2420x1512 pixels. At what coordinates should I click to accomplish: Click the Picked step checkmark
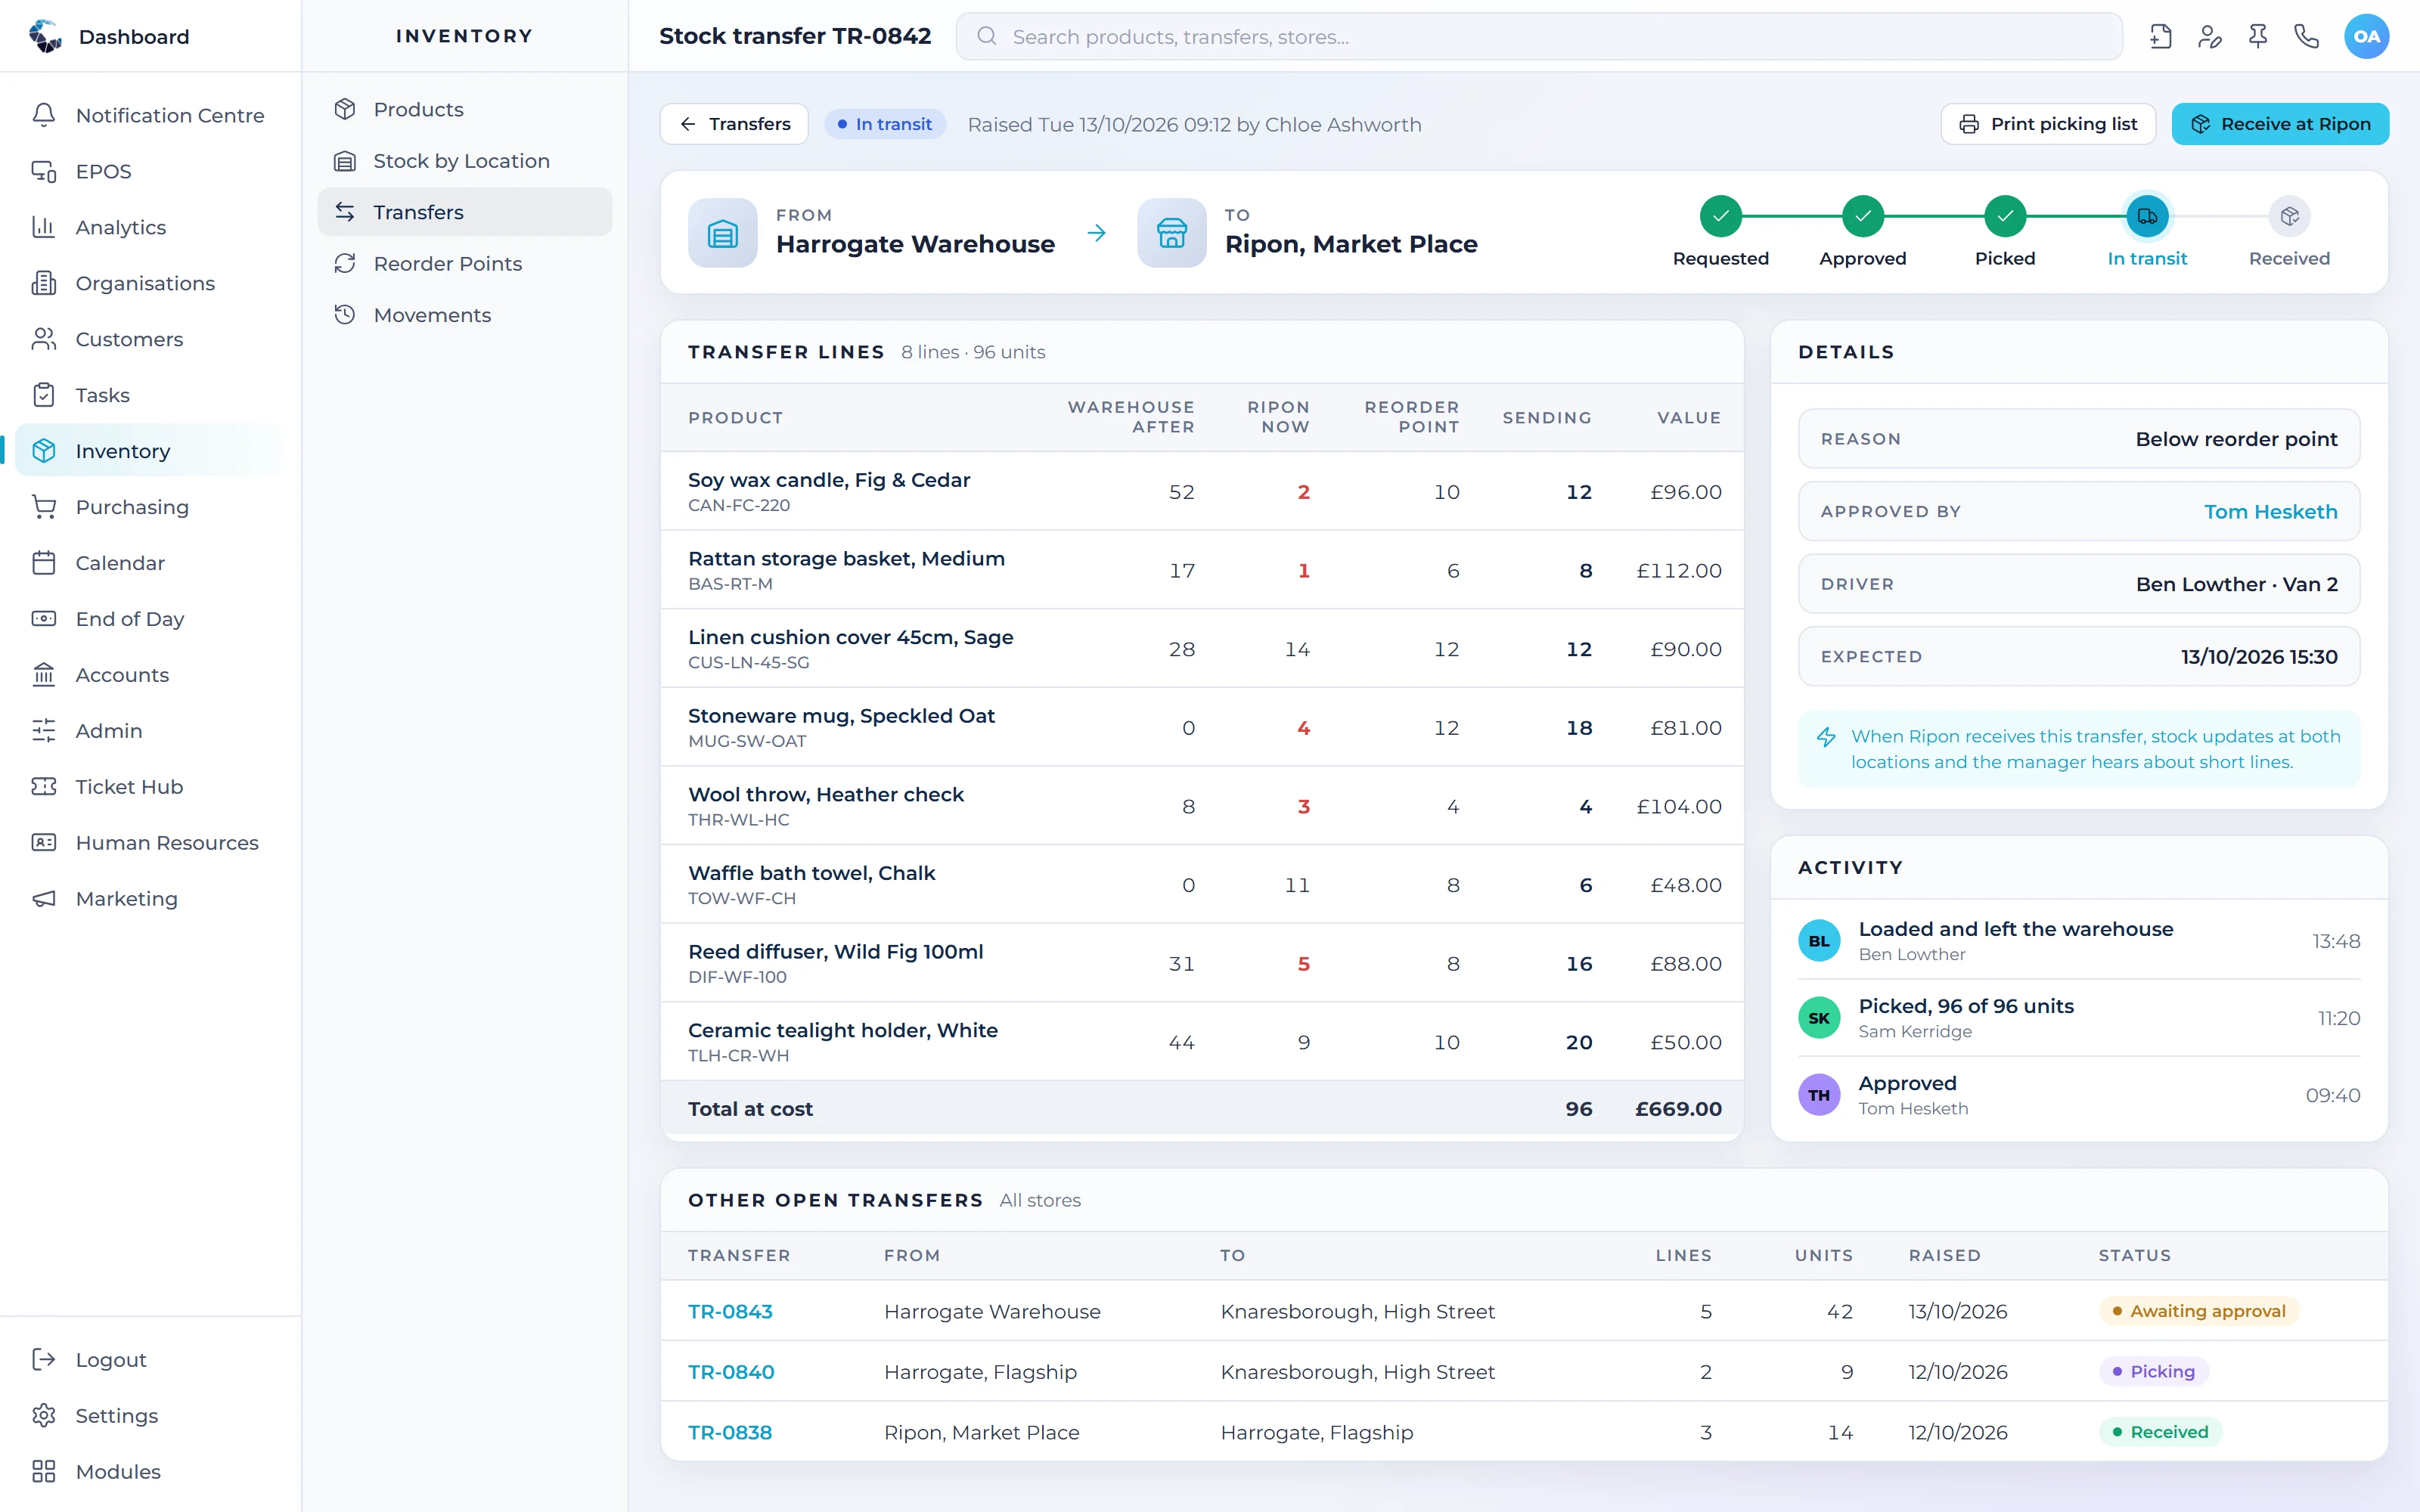click(2005, 216)
